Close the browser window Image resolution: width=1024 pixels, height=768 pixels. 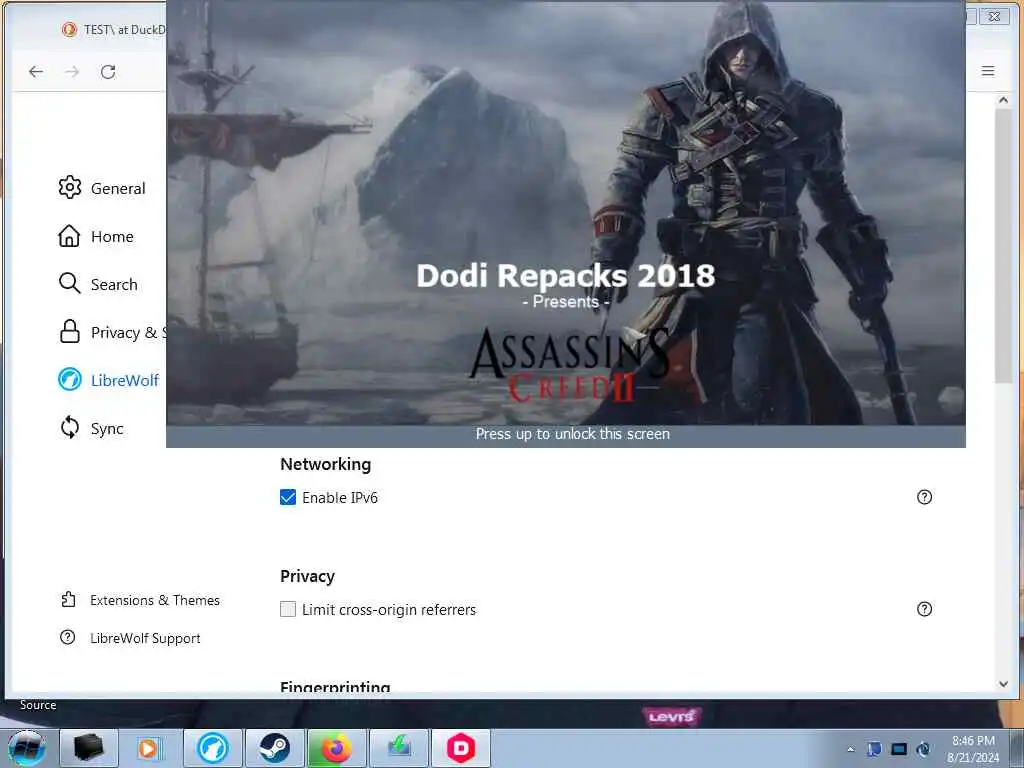click(994, 16)
